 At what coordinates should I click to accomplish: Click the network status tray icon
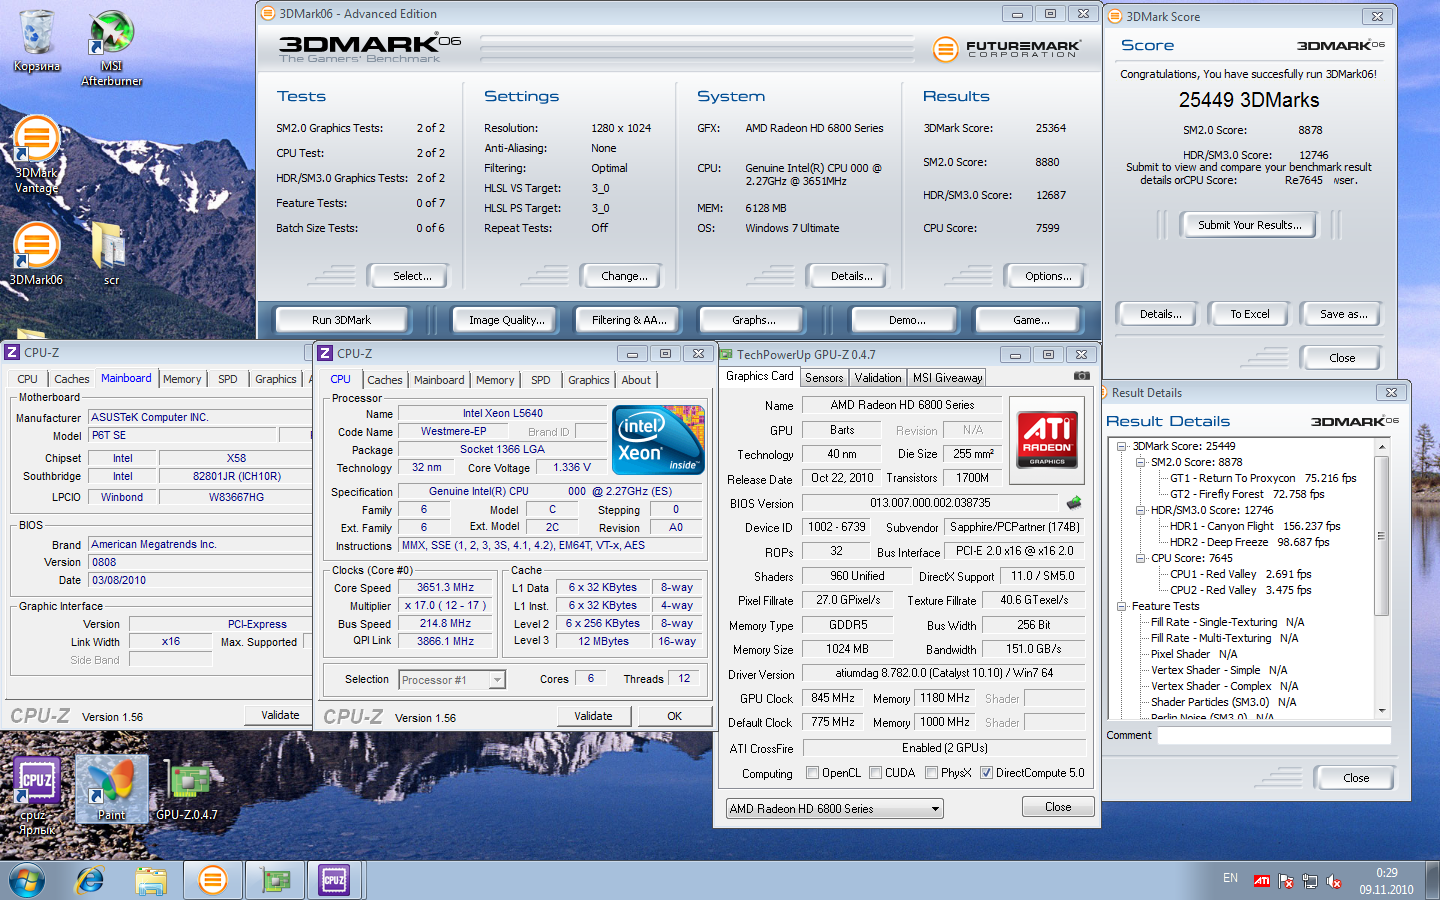point(1310,881)
